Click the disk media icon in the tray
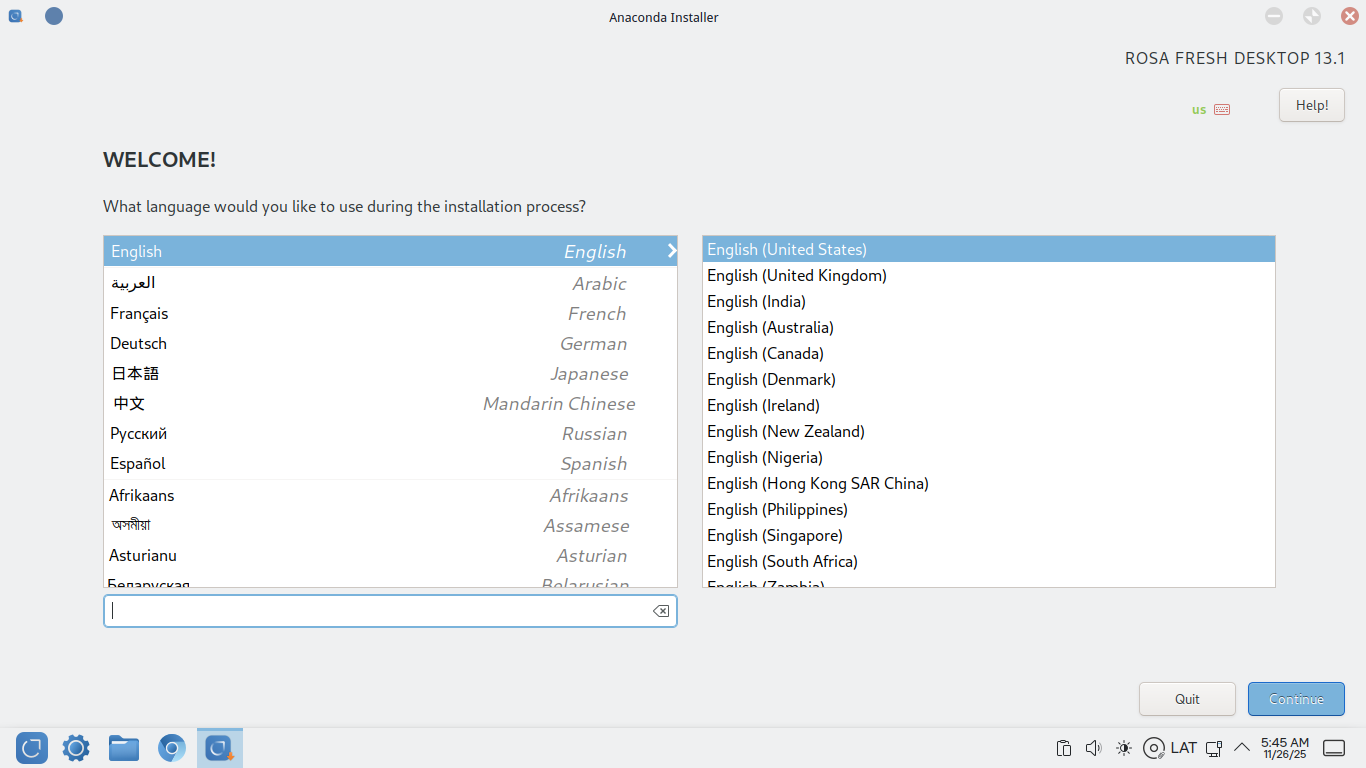The height and width of the screenshot is (768, 1366). click(1154, 748)
